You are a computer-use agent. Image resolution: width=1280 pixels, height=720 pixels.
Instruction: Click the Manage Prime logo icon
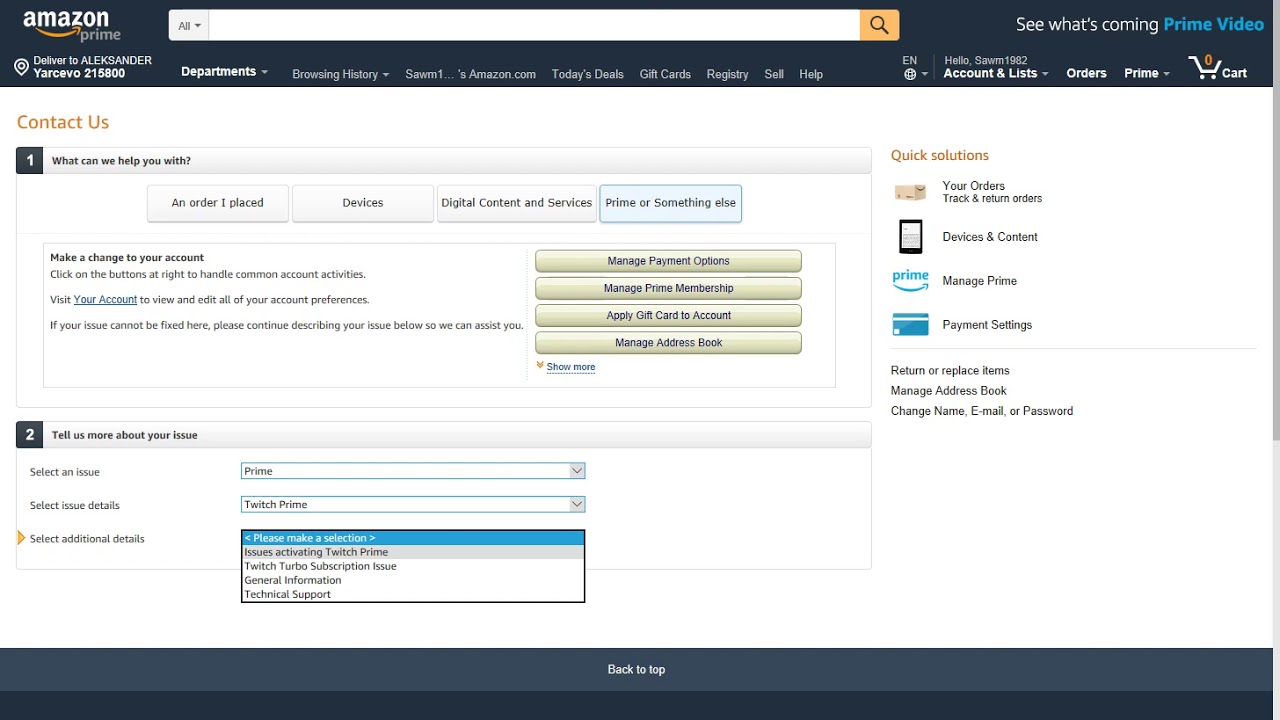pyautogui.click(x=910, y=281)
